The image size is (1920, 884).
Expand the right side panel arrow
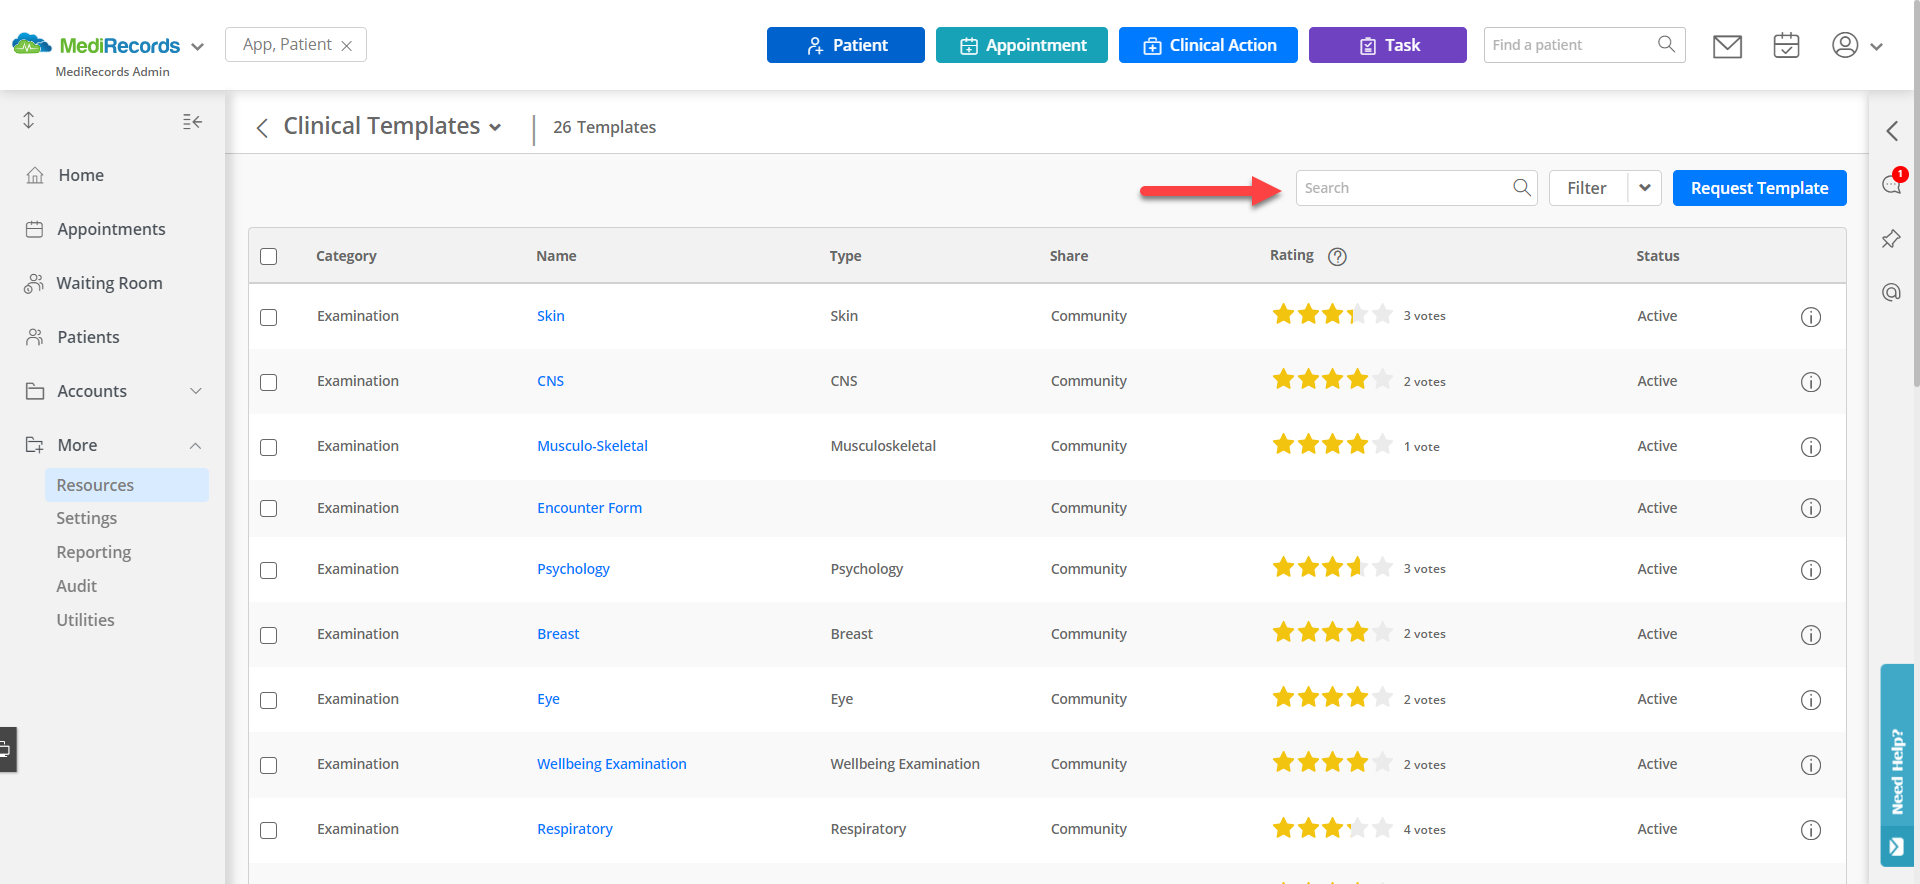[x=1892, y=131]
